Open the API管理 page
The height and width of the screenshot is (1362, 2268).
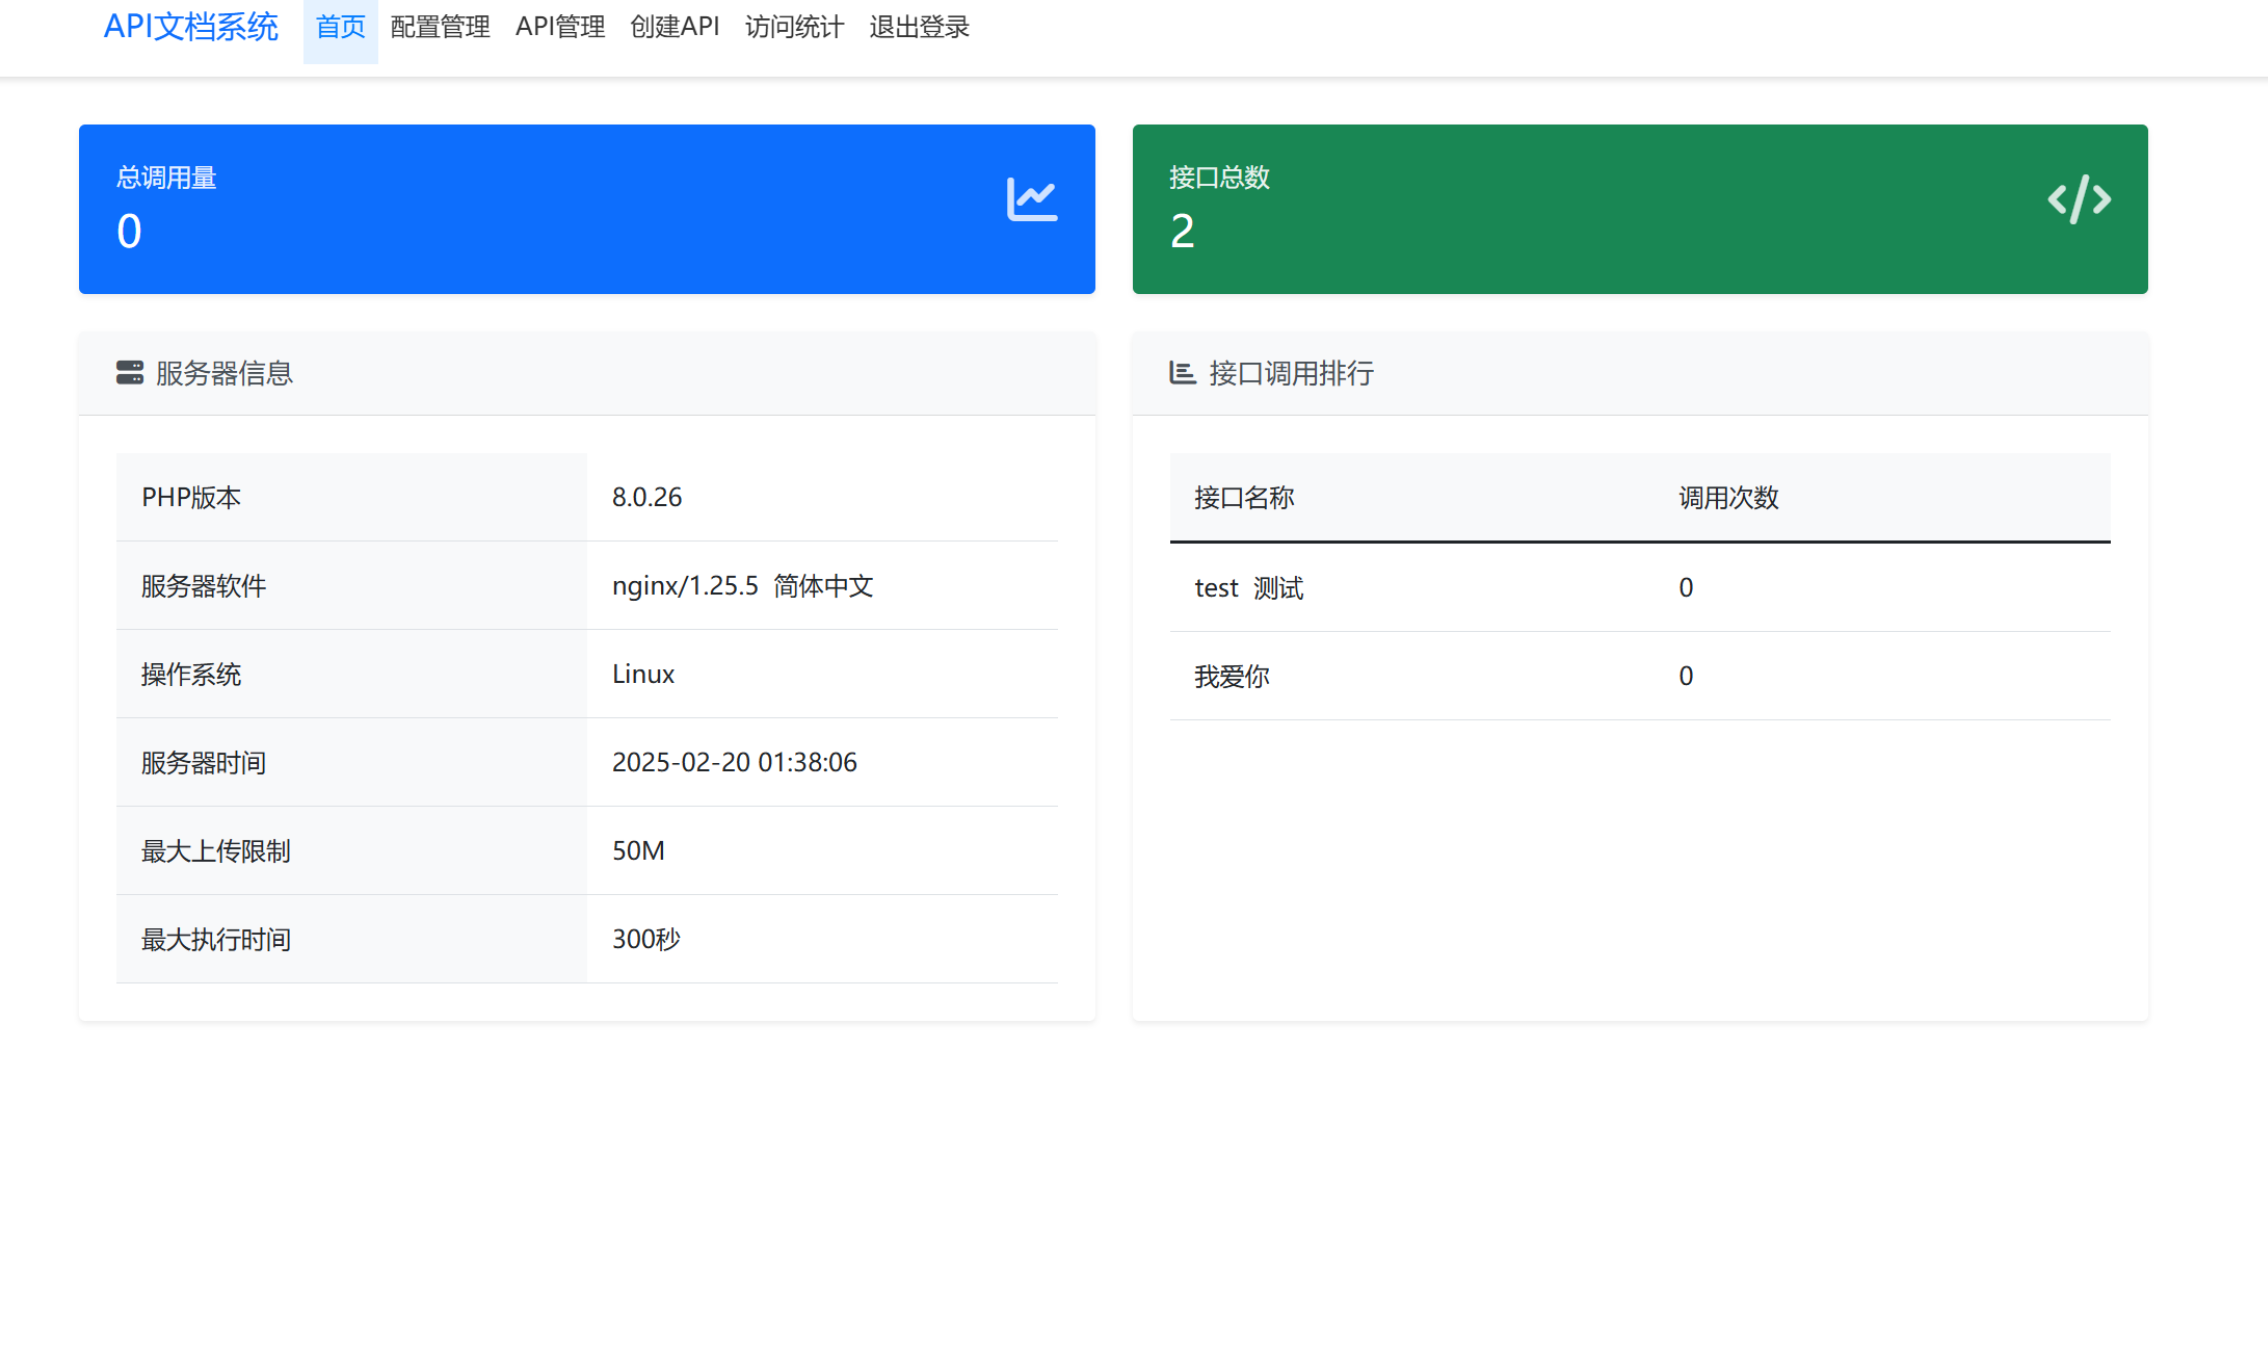(560, 27)
